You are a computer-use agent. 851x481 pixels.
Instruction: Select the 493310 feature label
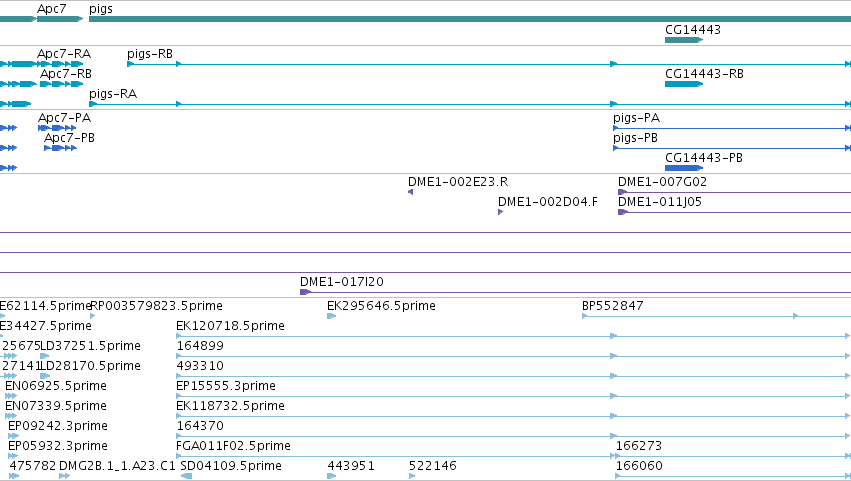200,366
